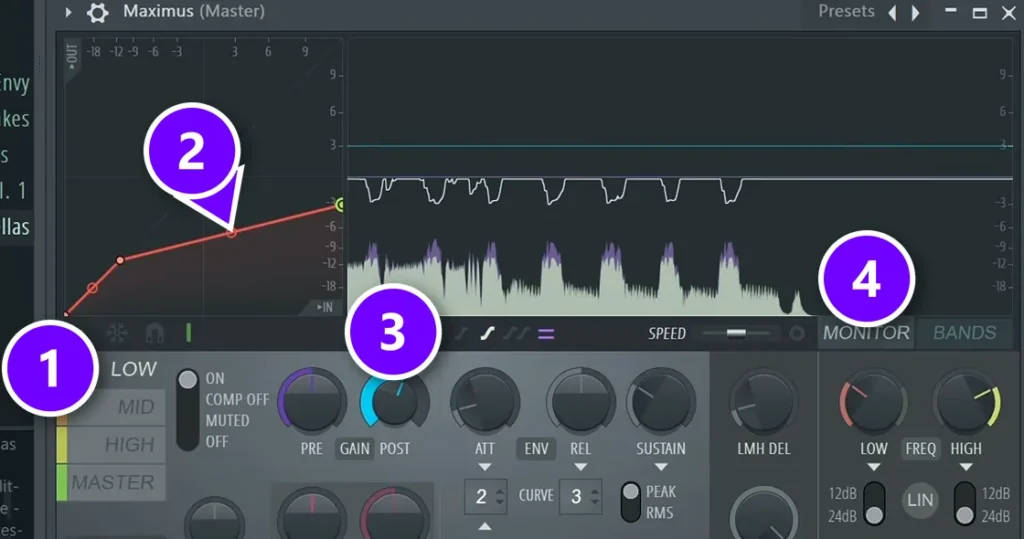1024x539 pixels.
Task: Click up arrow beneath attack curve field
Action: pyautogui.click(x=485, y=526)
